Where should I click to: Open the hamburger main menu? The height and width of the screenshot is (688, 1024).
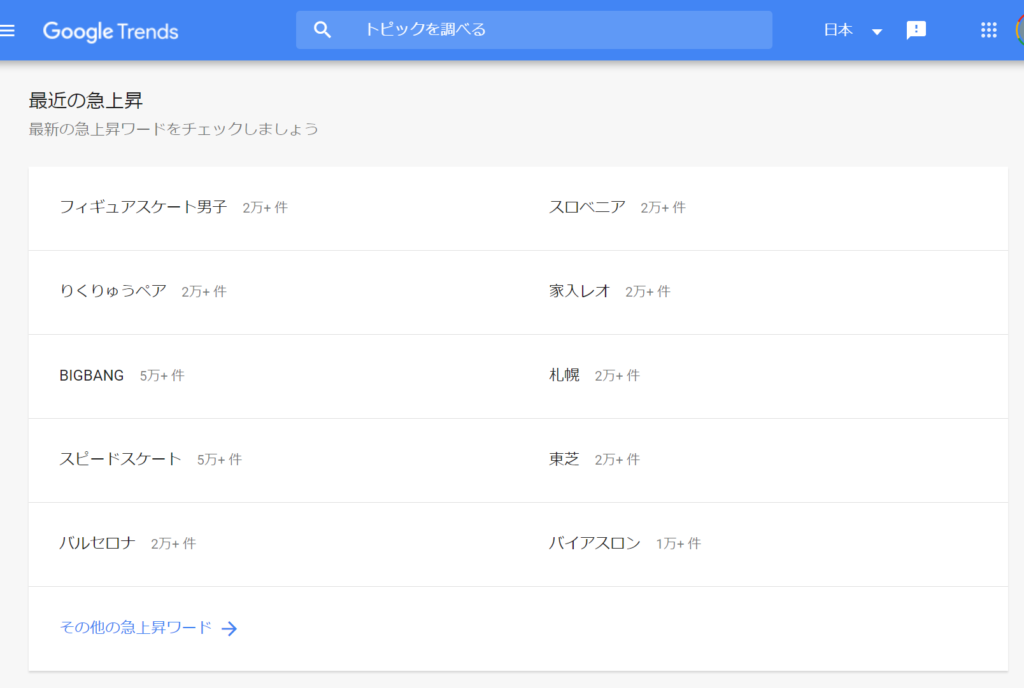click(x=8, y=30)
